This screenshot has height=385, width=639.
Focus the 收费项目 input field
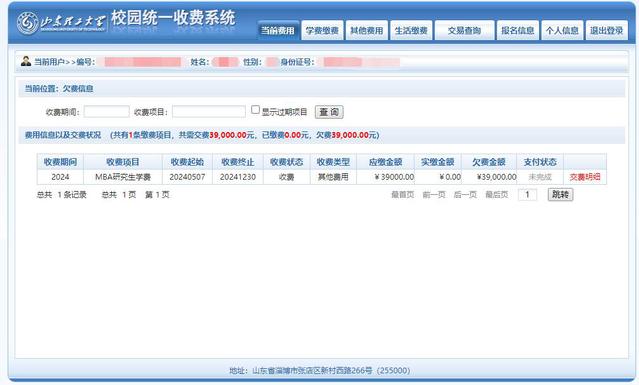[x=209, y=112]
